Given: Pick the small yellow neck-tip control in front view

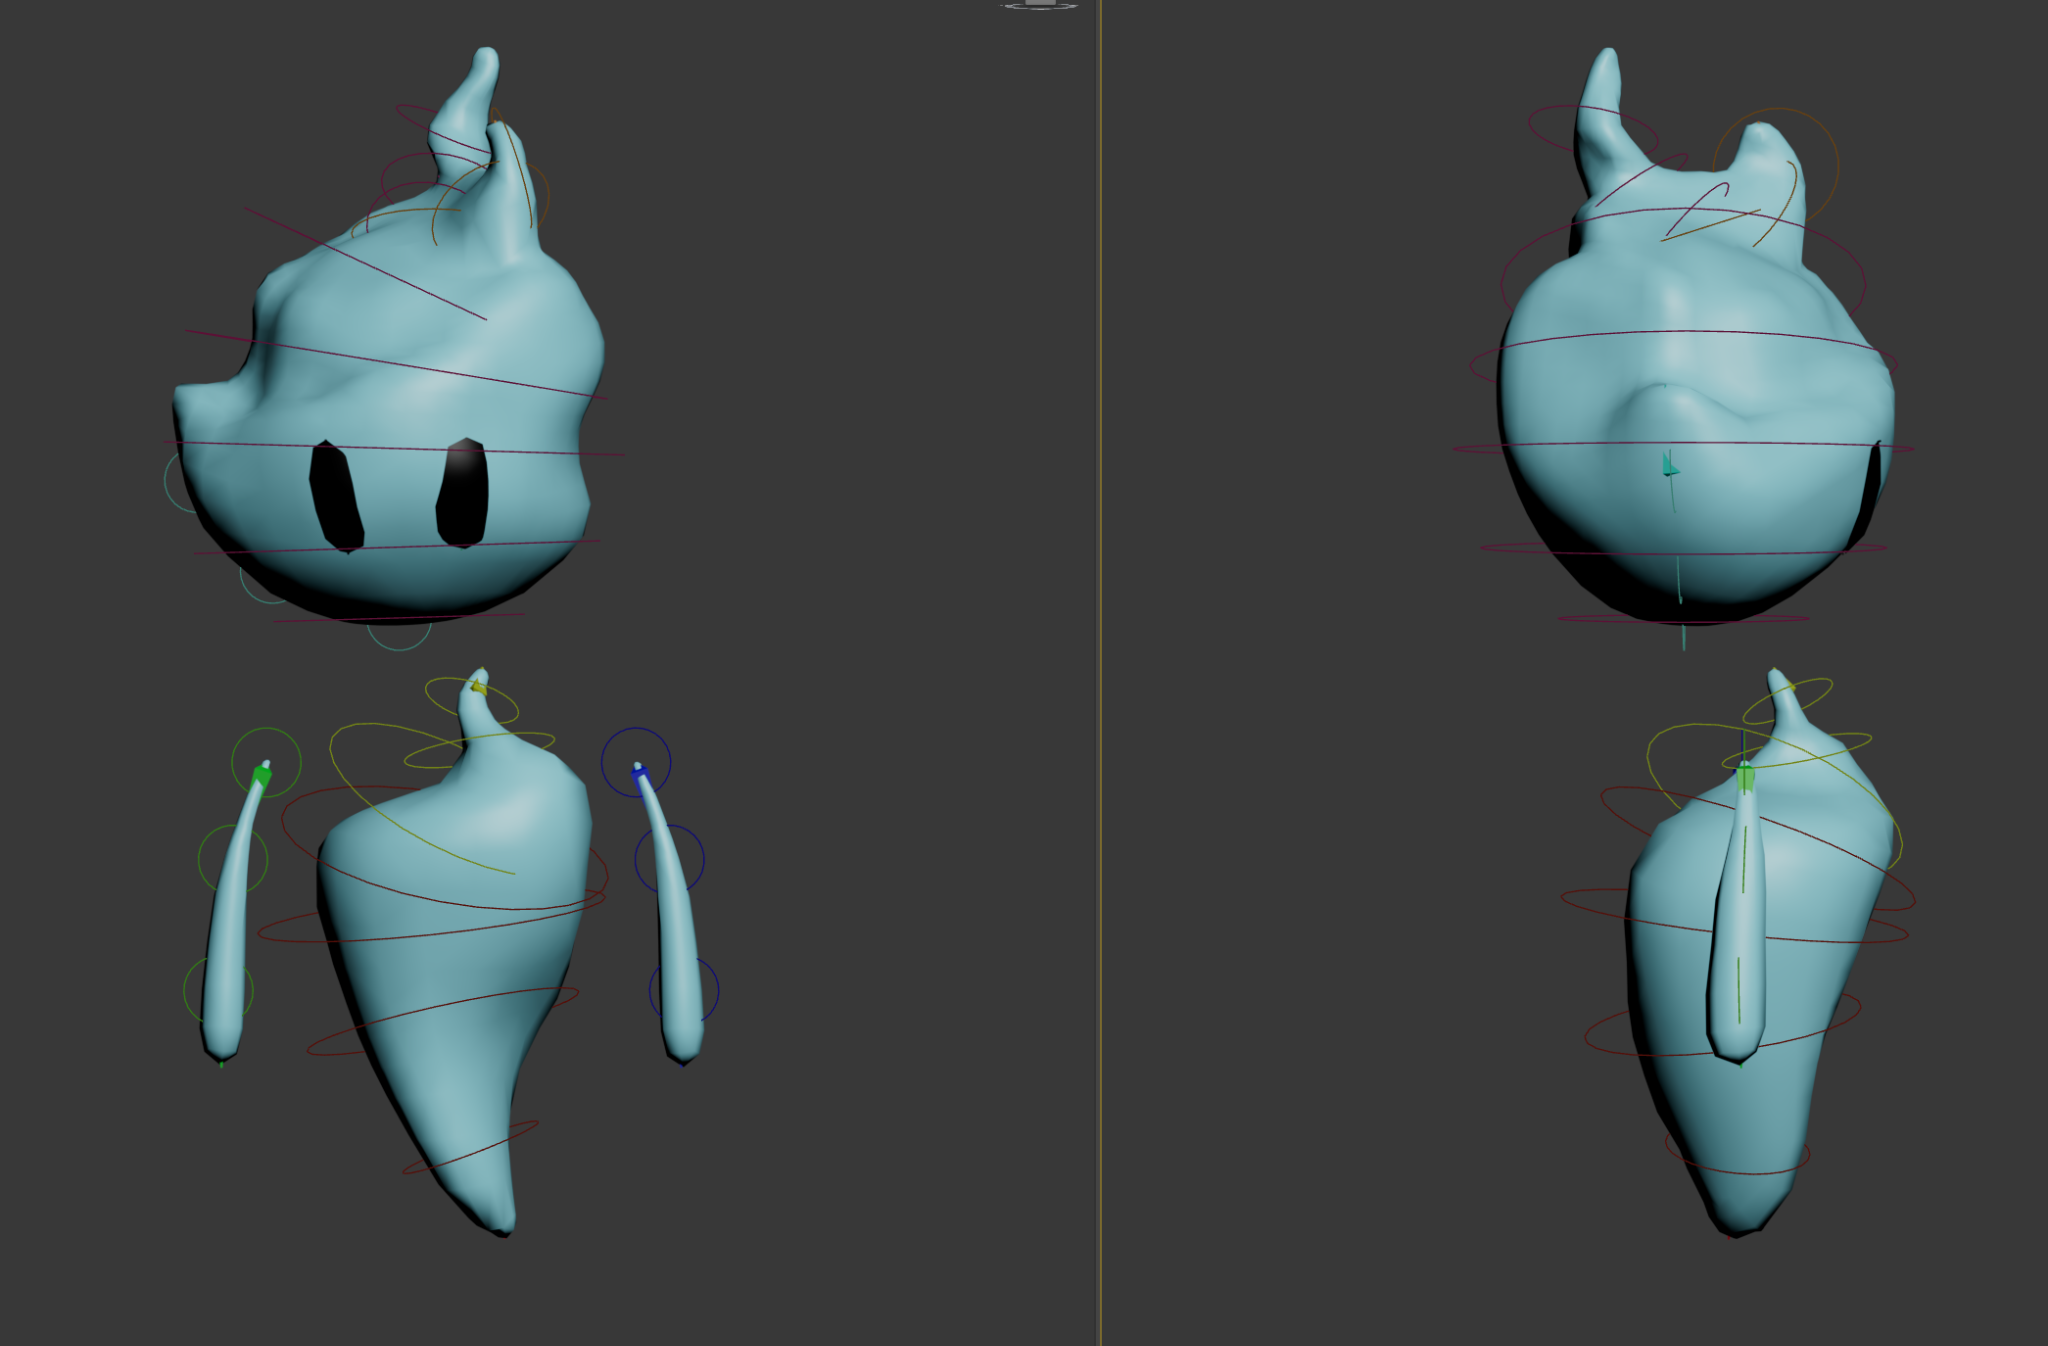Looking at the screenshot, I should point(479,687).
